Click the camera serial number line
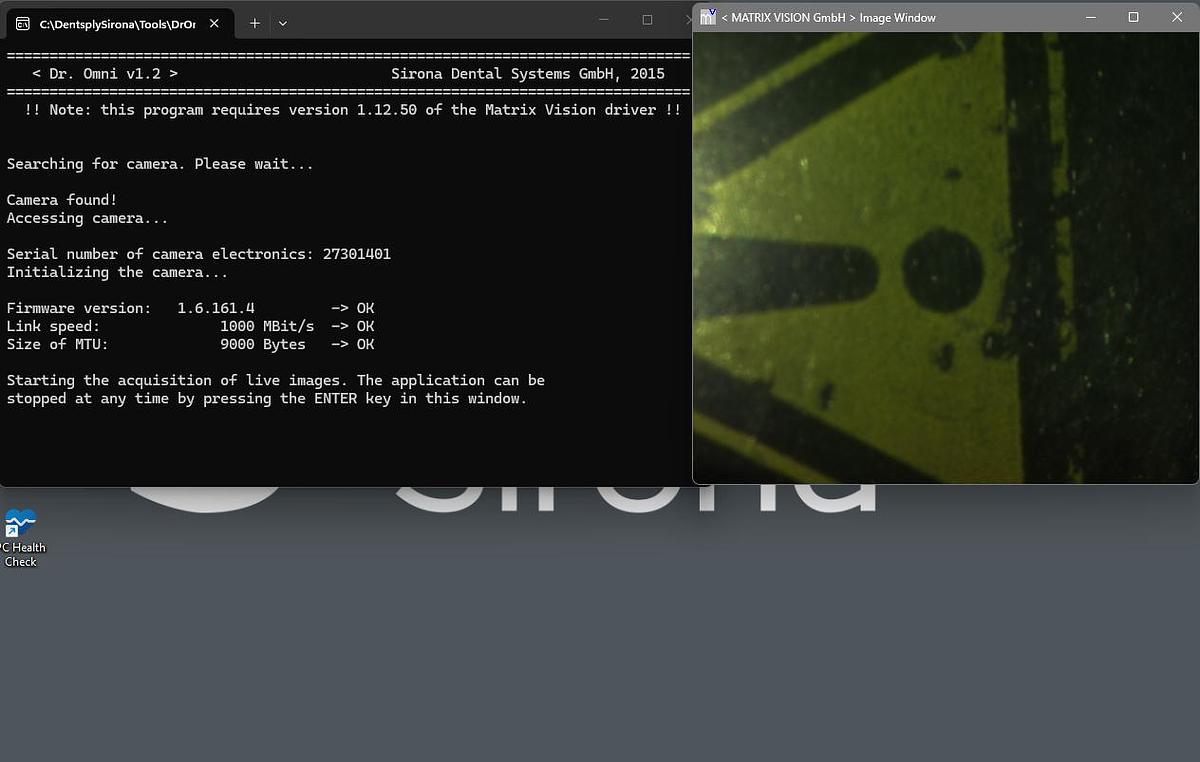 [198, 254]
